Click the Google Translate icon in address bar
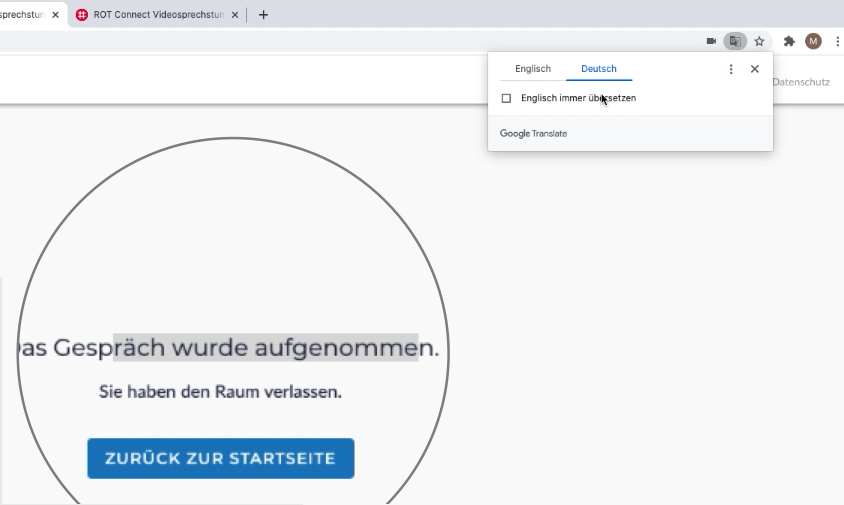The height and width of the screenshot is (505, 844). (x=735, y=41)
